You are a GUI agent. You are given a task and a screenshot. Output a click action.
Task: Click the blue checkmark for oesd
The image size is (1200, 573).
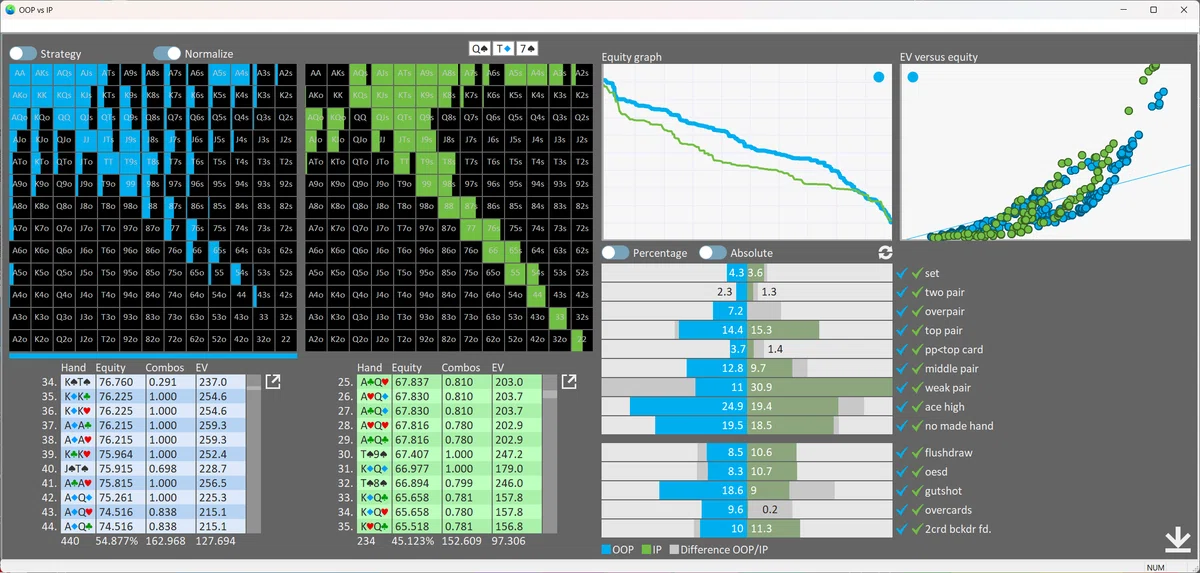click(x=903, y=472)
